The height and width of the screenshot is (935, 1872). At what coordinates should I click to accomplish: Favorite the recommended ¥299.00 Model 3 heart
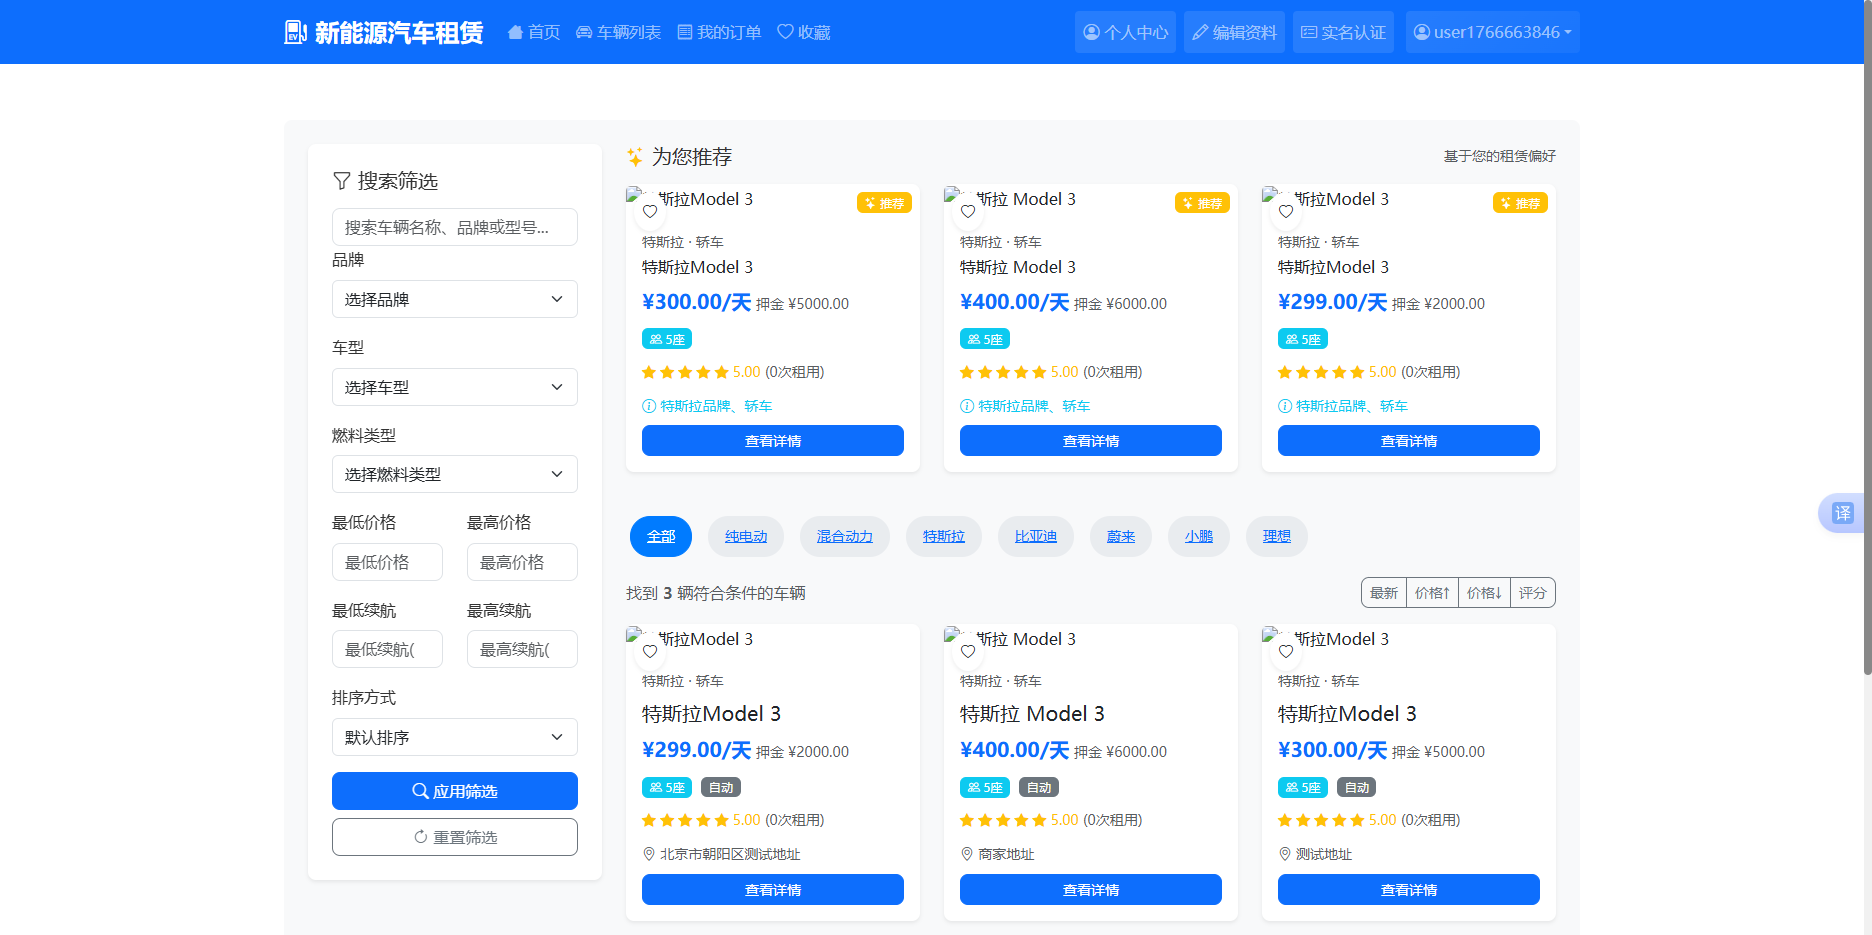click(1286, 211)
